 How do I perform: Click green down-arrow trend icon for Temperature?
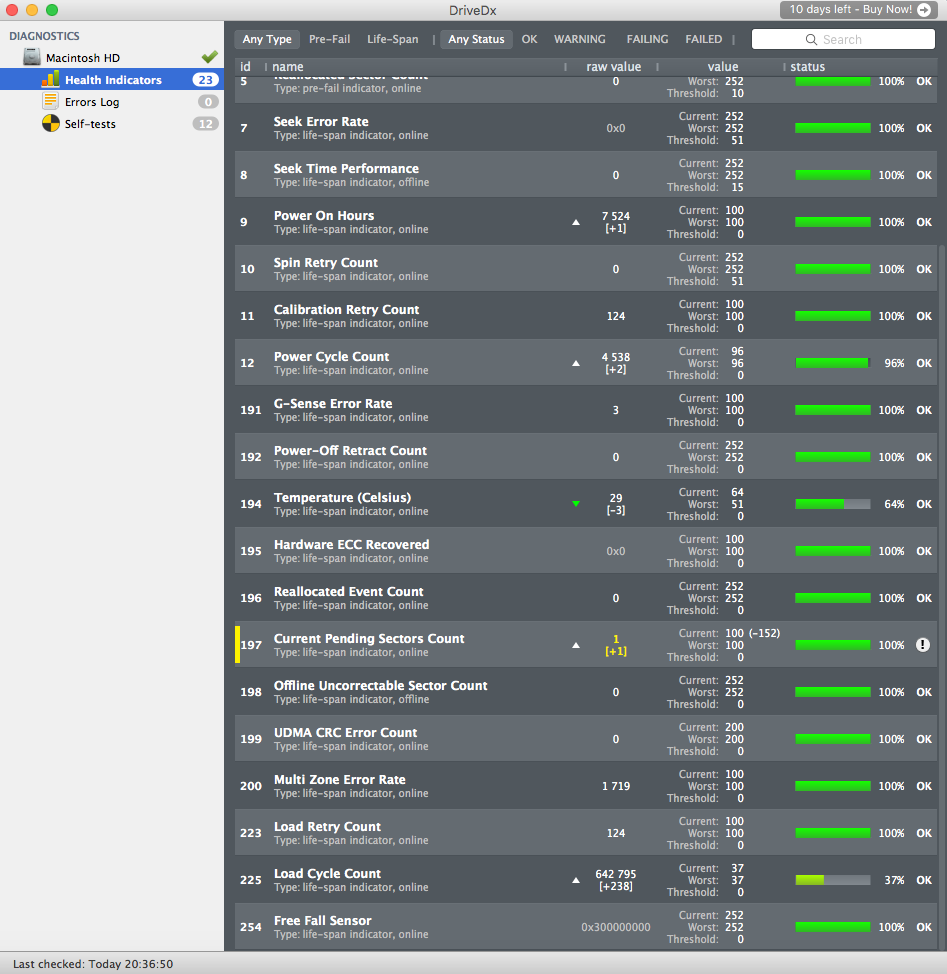[576, 504]
